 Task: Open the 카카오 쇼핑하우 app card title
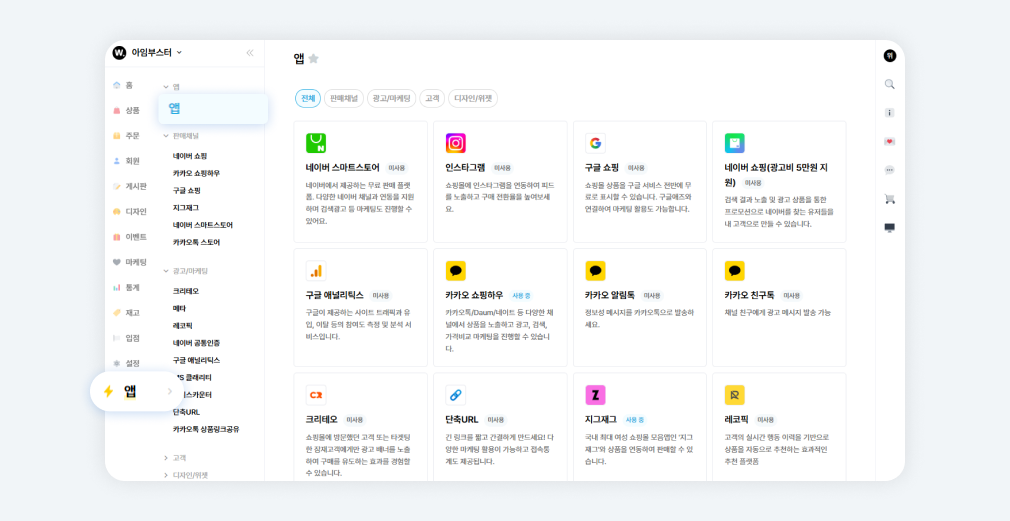[x=474, y=295]
